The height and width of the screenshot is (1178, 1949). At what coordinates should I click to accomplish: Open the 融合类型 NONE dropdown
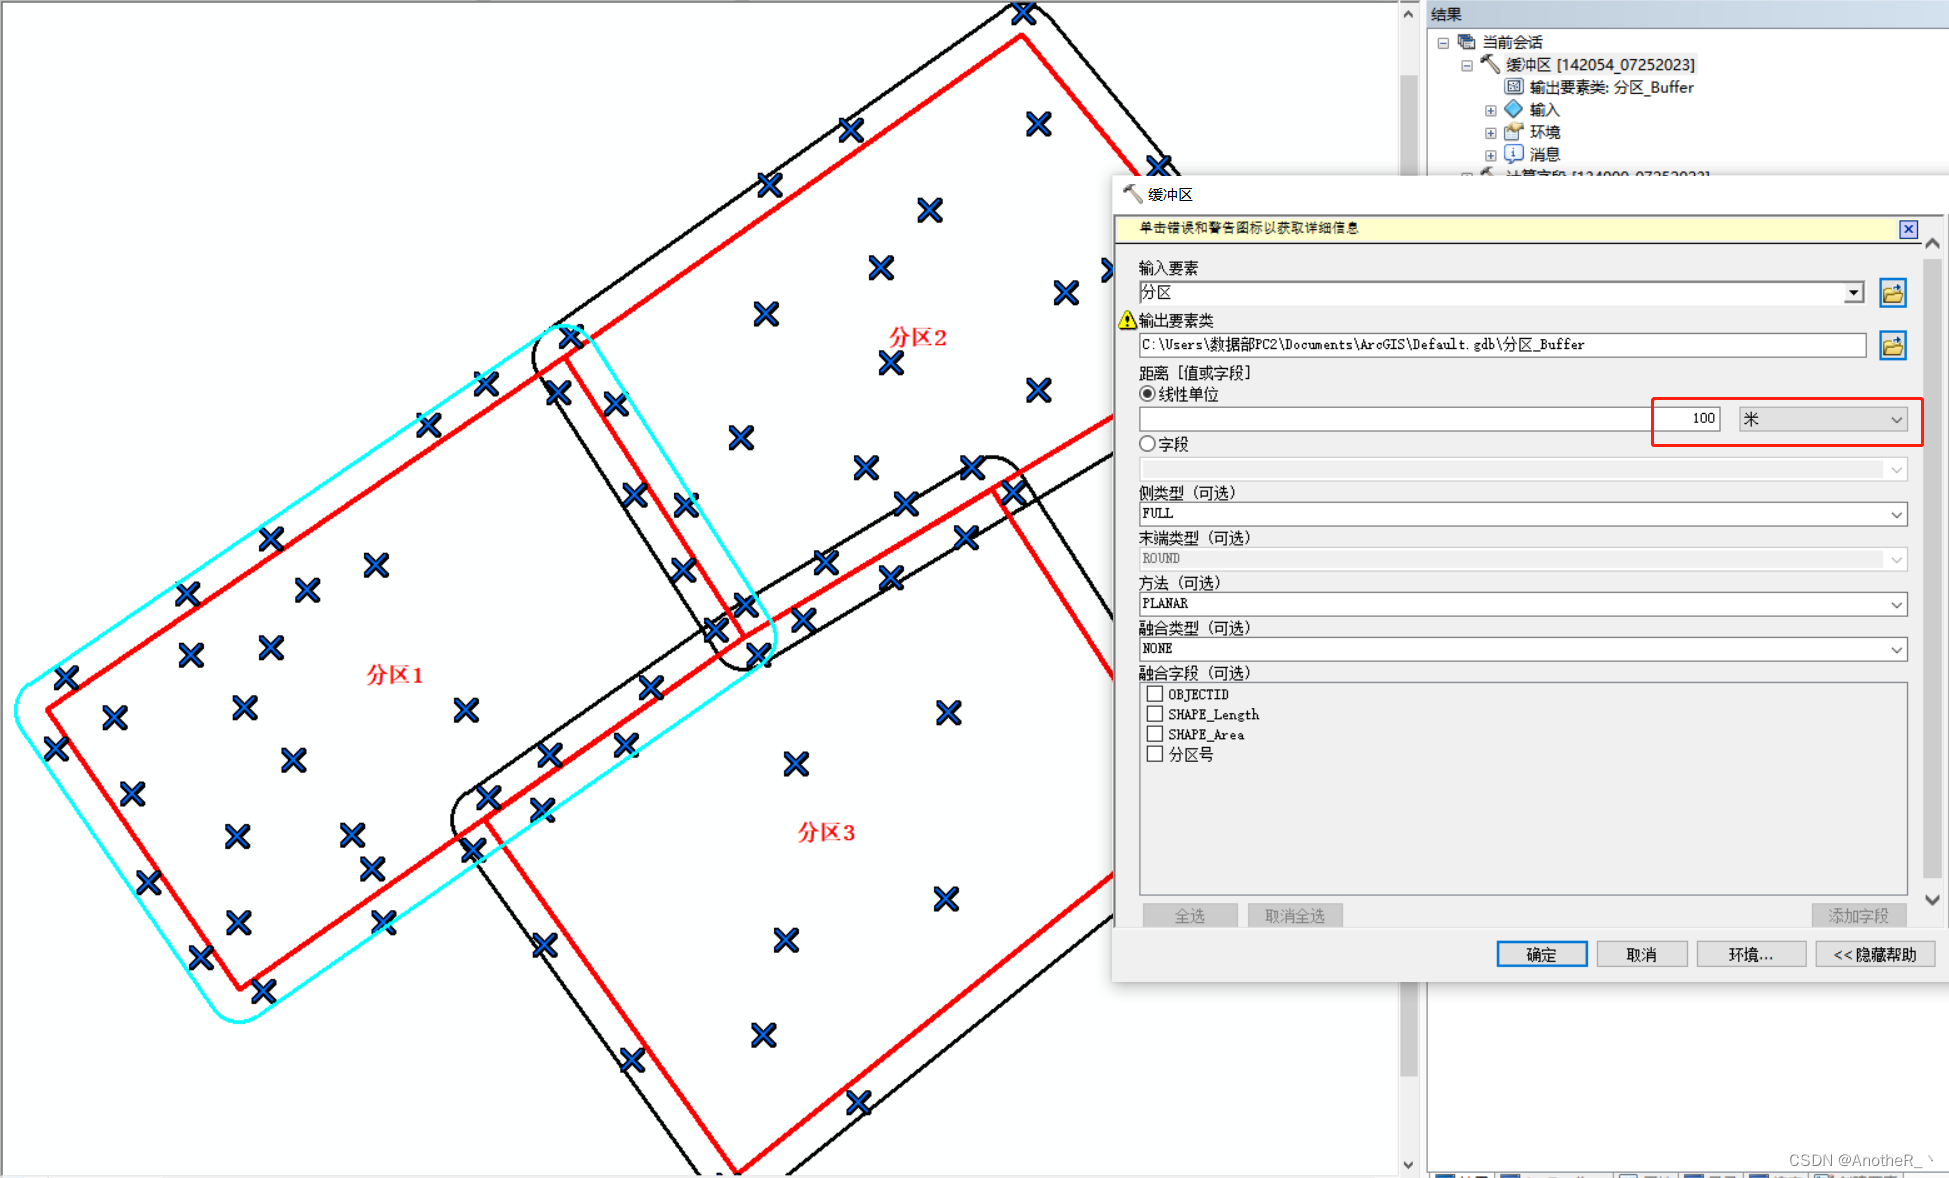tap(1896, 648)
